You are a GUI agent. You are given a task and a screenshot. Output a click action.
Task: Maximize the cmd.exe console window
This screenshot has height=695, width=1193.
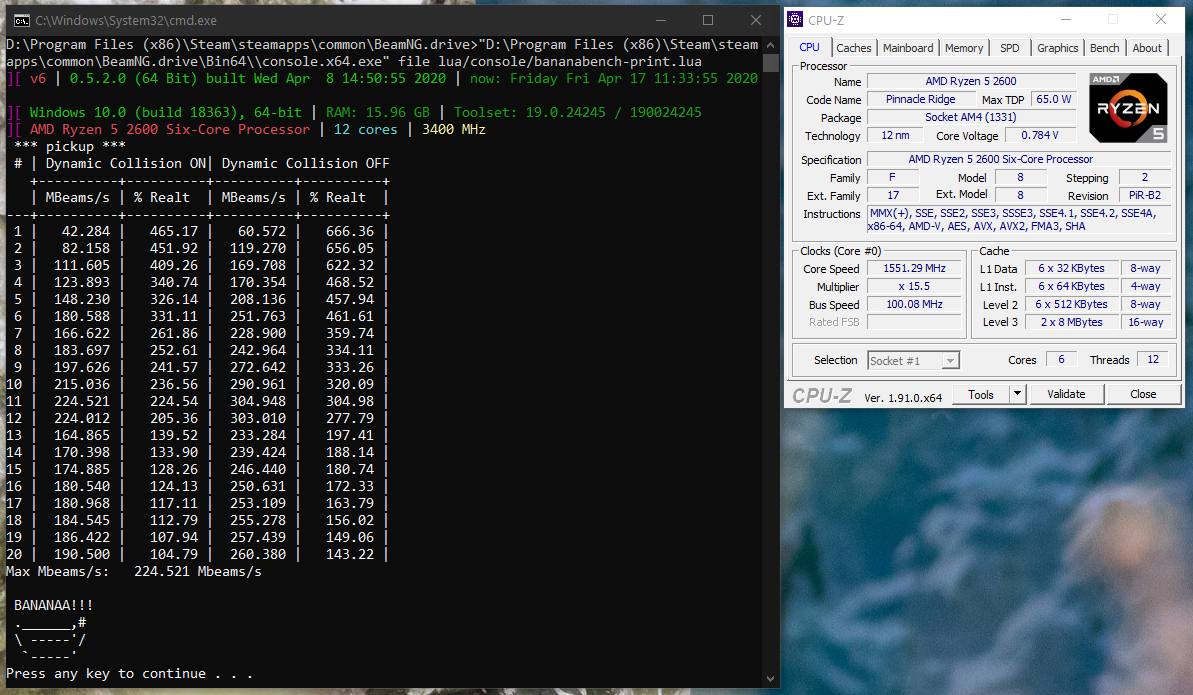(707, 20)
